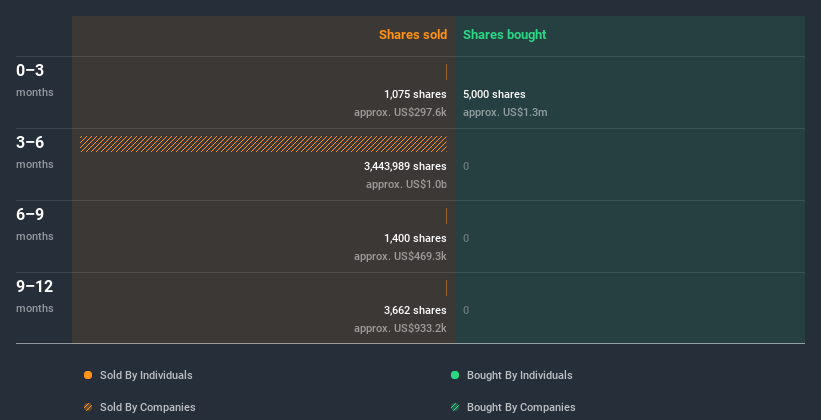The height and width of the screenshot is (420, 821).
Task: Click the orange Sold By Individuals legend dot
Action: 88,375
